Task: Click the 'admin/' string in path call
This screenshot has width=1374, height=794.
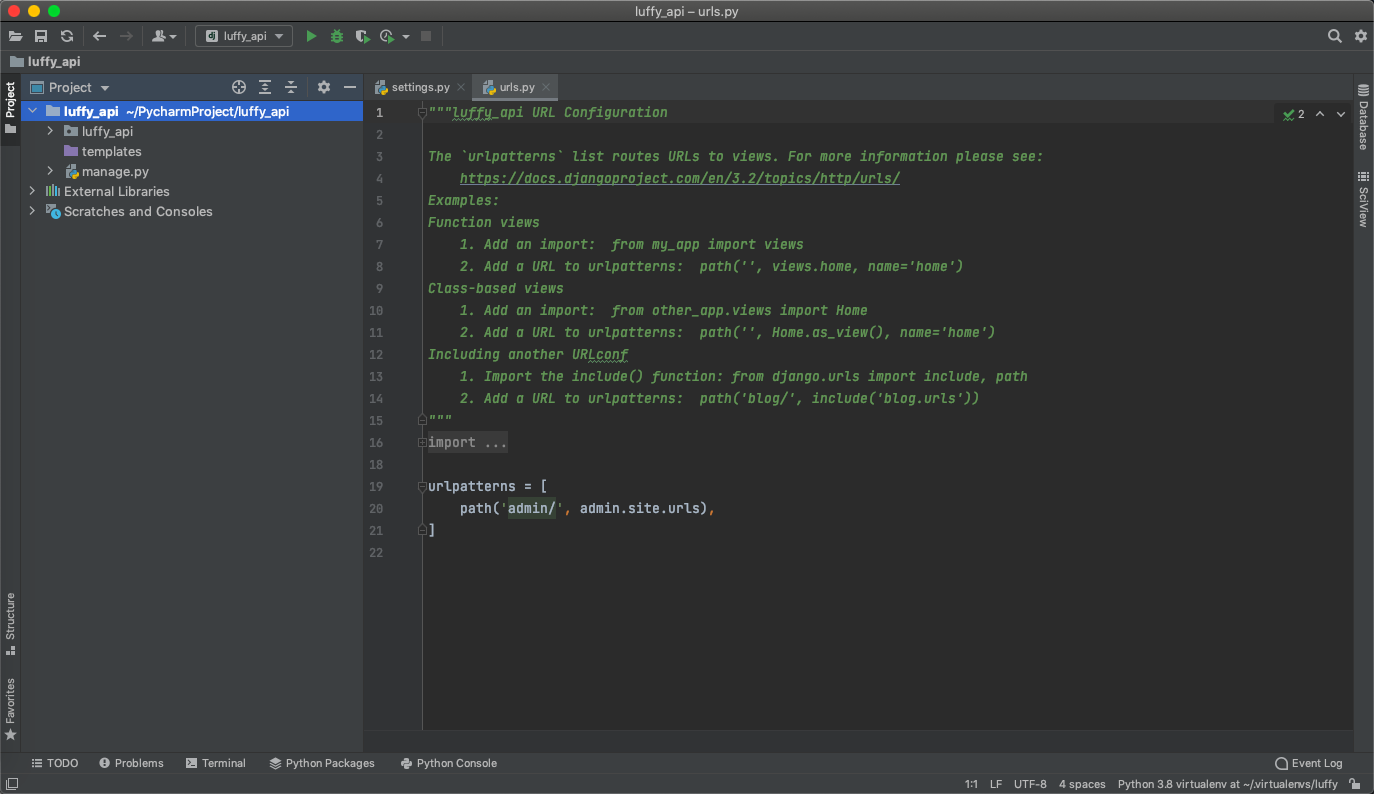Action: click(x=532, y=508)
